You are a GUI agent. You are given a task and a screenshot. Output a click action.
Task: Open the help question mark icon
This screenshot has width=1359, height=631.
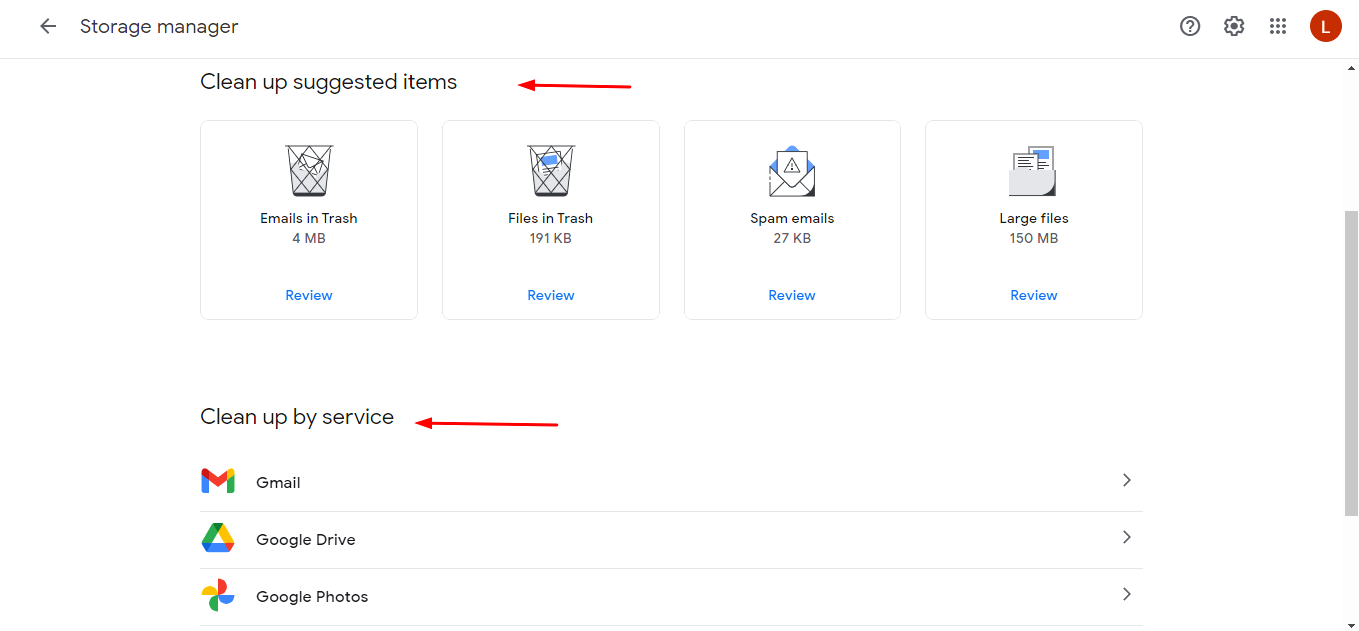1190,27
